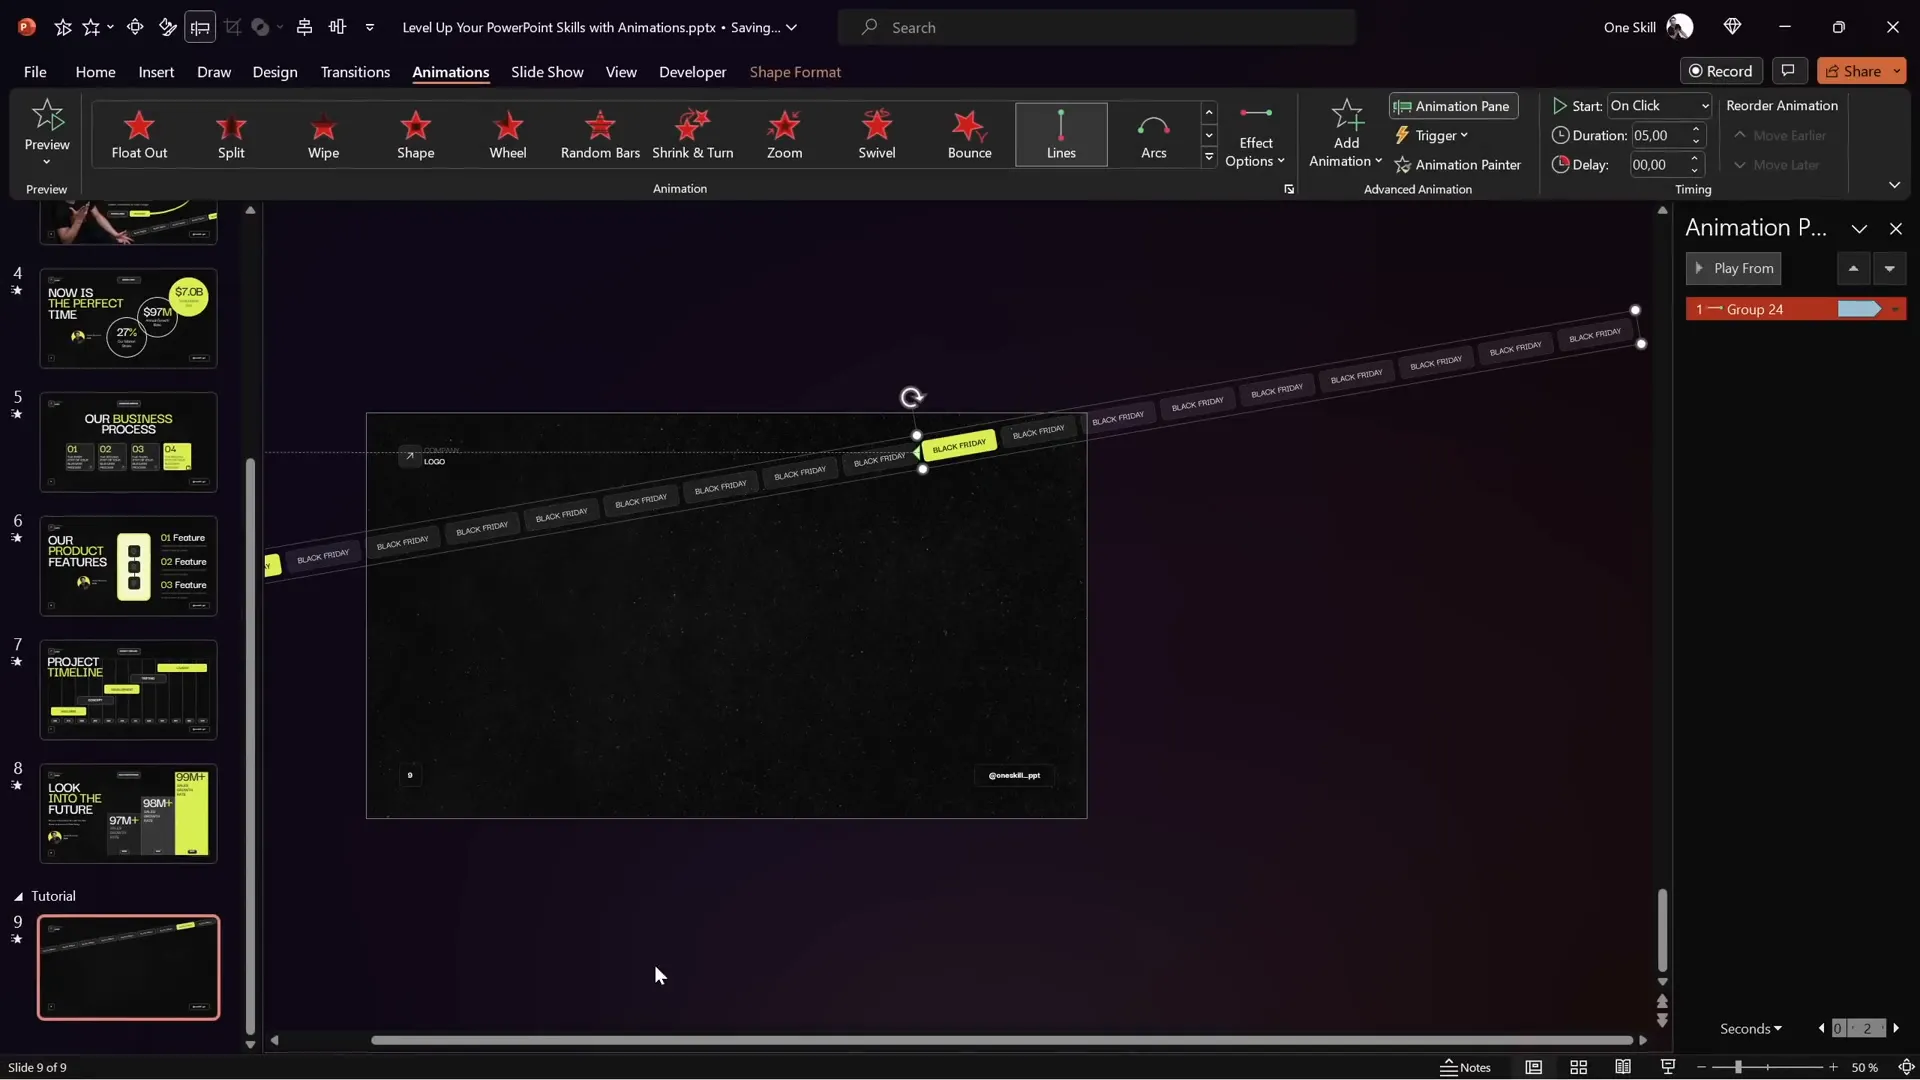Screen dimensions: 1920x1080
Task: Open Group 24 animation item dropdown
Action: [x=1895, y=310]
